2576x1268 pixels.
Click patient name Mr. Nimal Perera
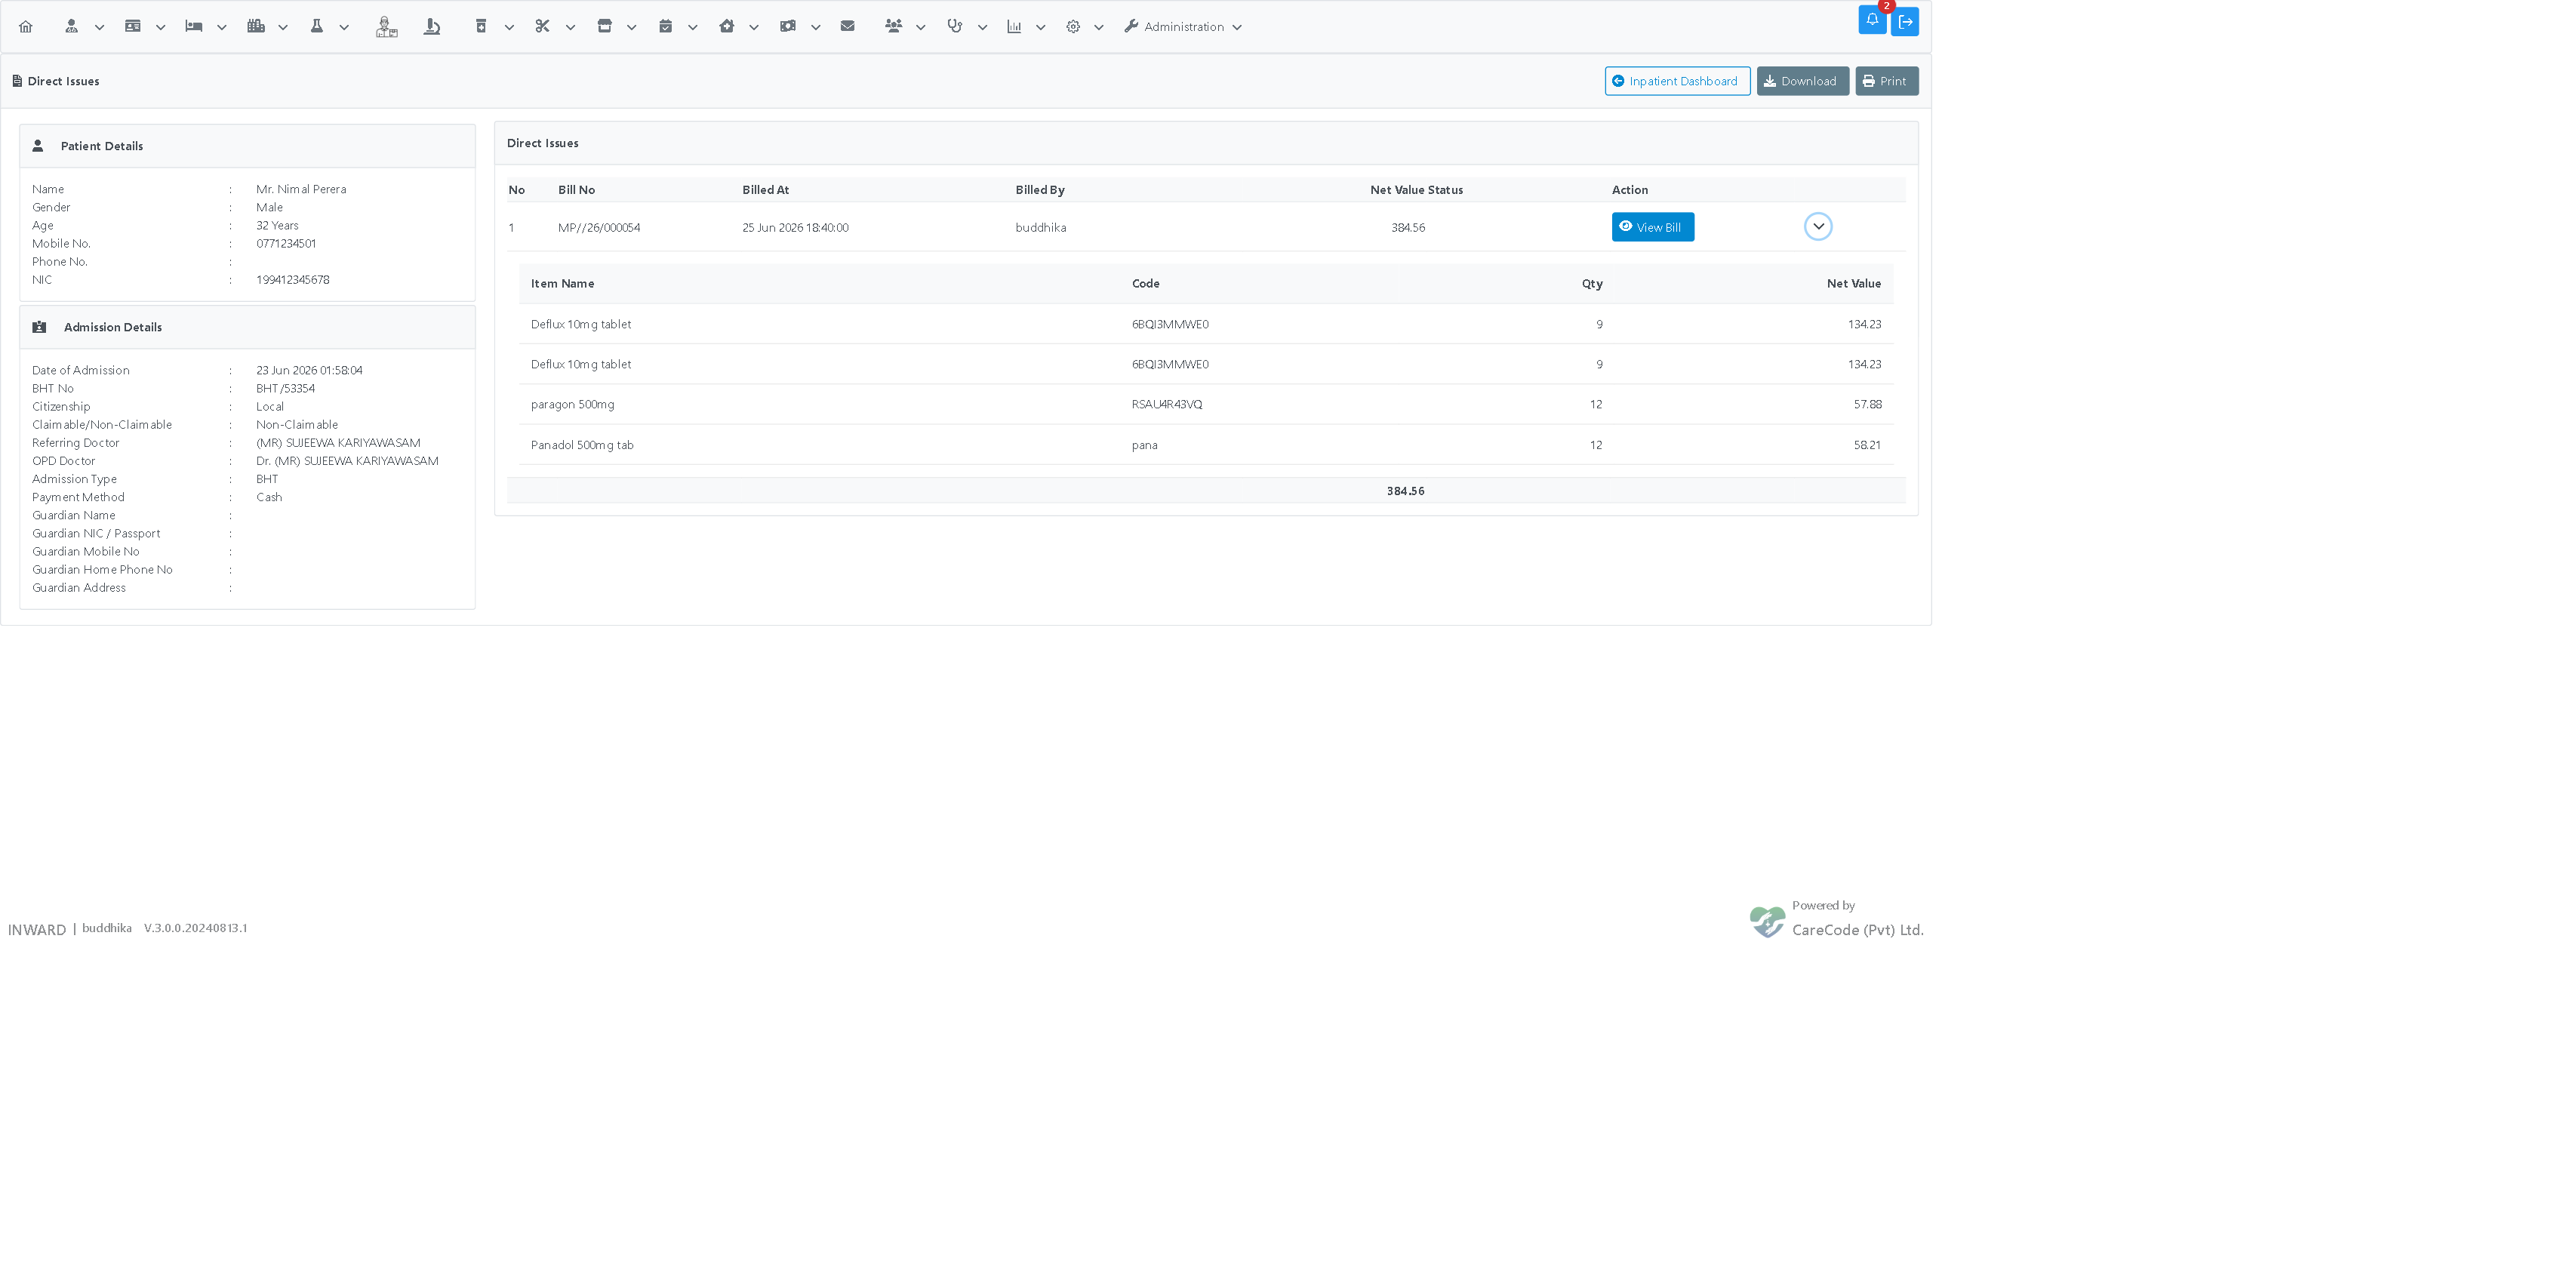point(301,189)
